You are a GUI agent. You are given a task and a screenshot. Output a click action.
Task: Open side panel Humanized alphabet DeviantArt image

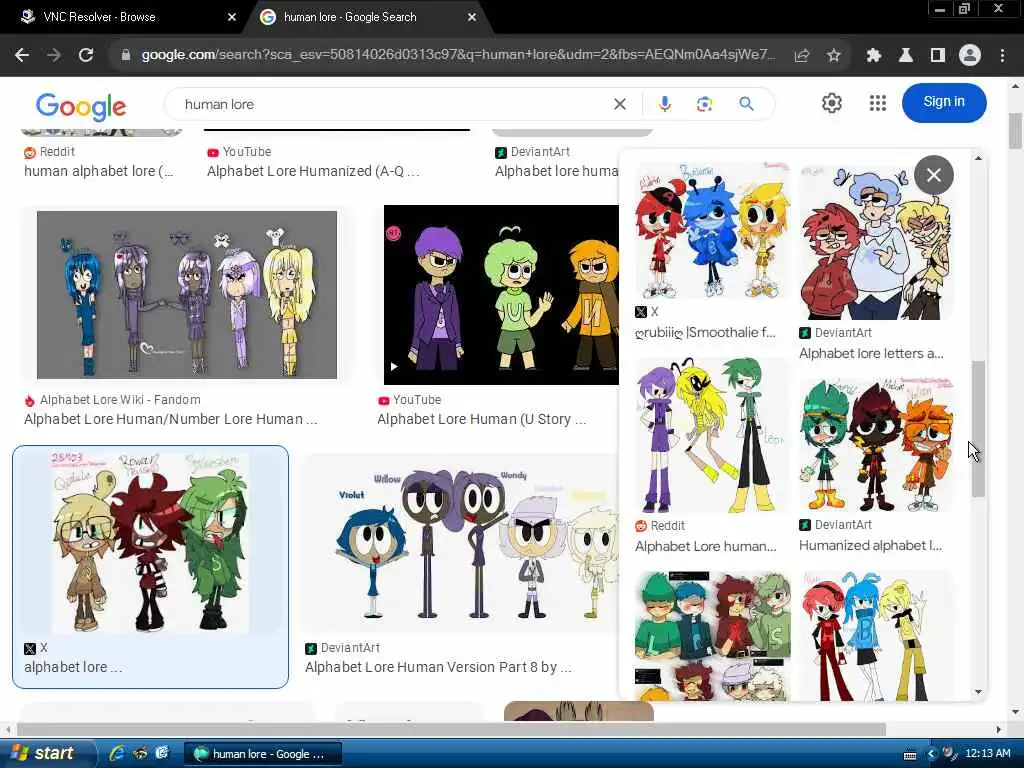point(876,444)
